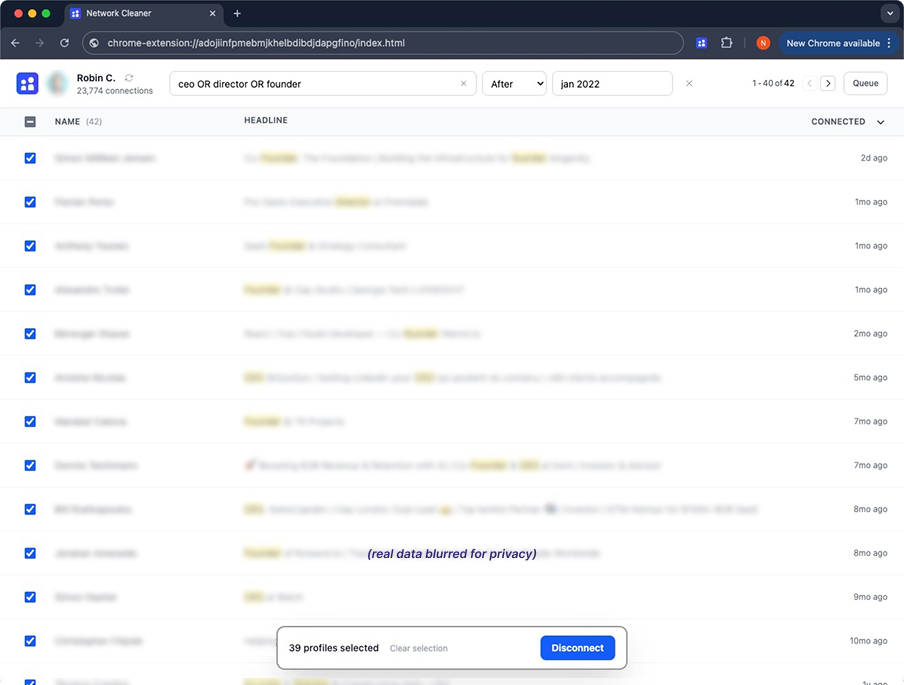Open the tab search chevron at top right
The height and width of the screenshot is (685, 904).
tap(890, 12)
